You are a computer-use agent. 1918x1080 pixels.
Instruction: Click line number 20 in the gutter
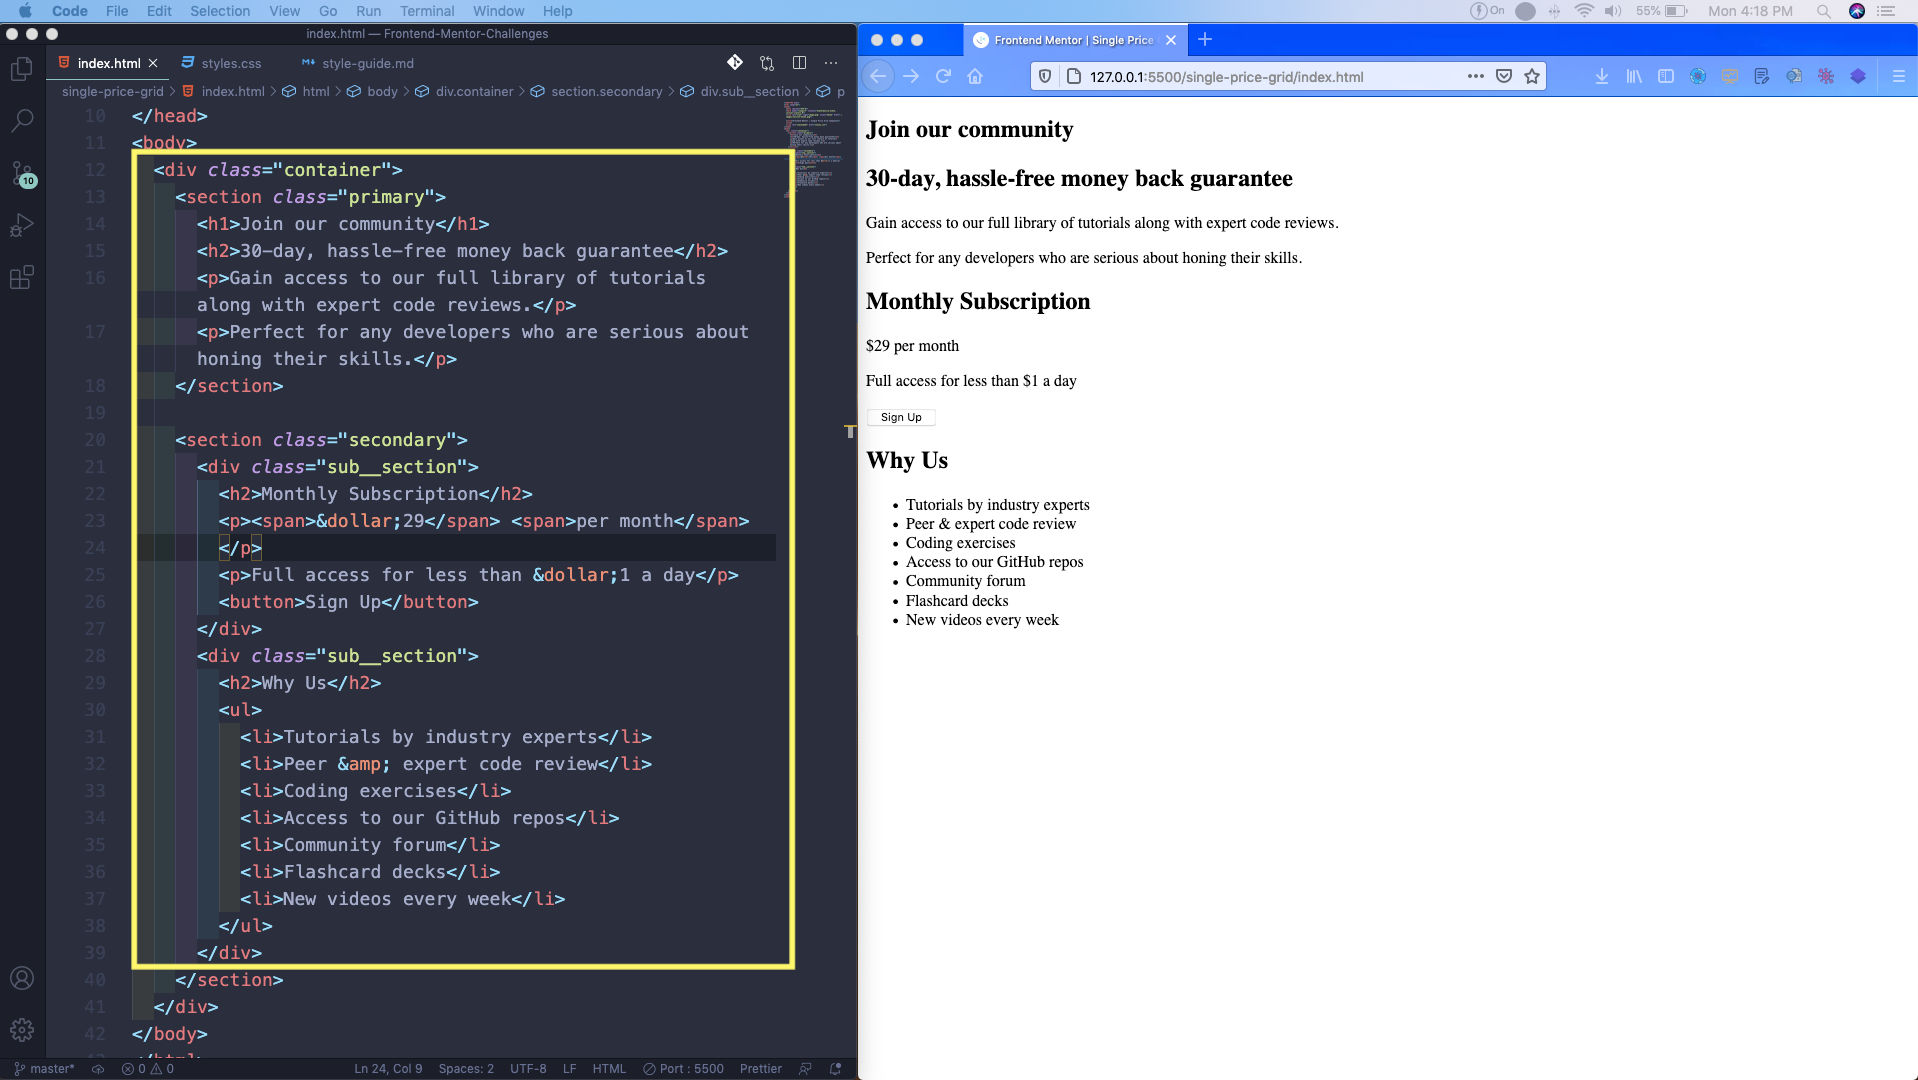pos(95,440)
